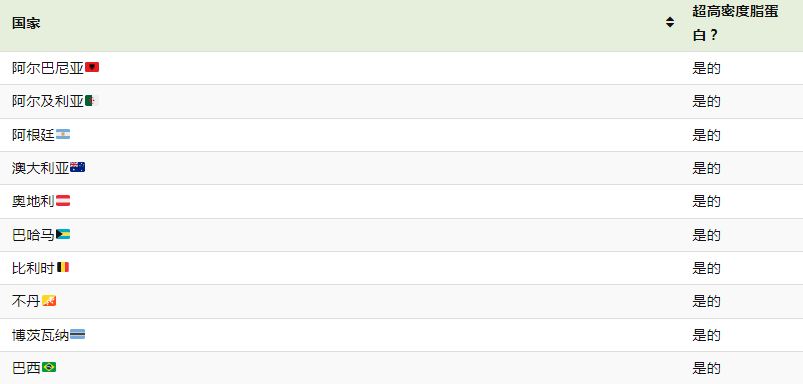The image size is (803, 384).
Task: Click the Belgium flag icon
Action: click(63, 267)
